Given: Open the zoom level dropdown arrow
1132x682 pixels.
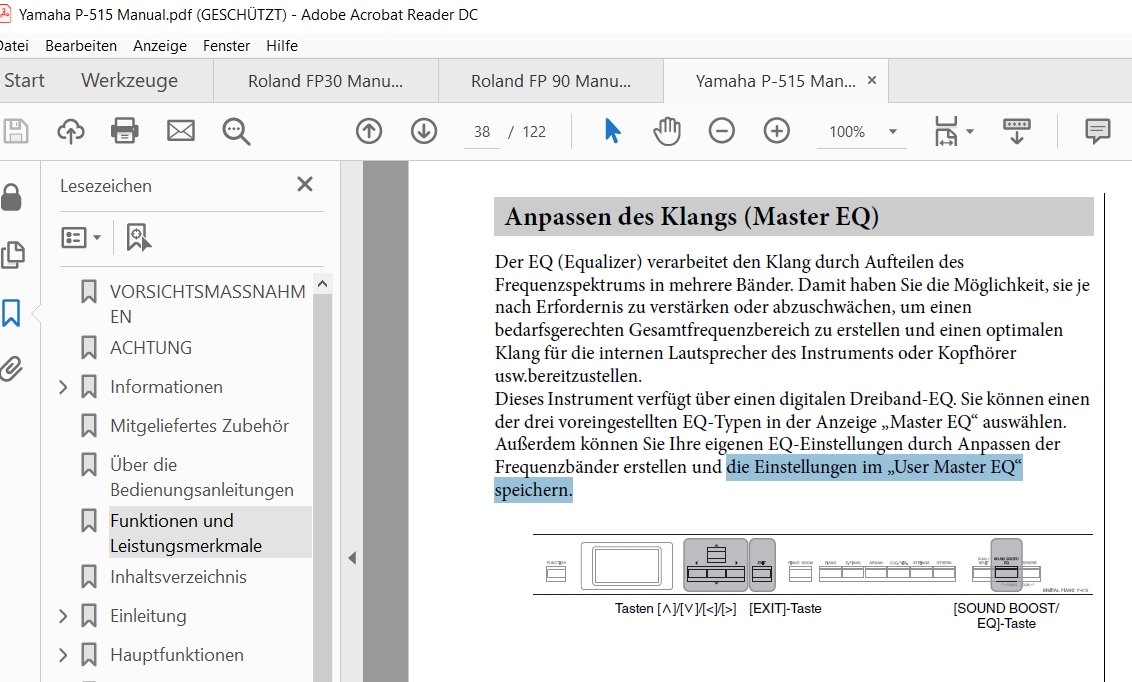Looking at the screenshot, I should (893, 131).
